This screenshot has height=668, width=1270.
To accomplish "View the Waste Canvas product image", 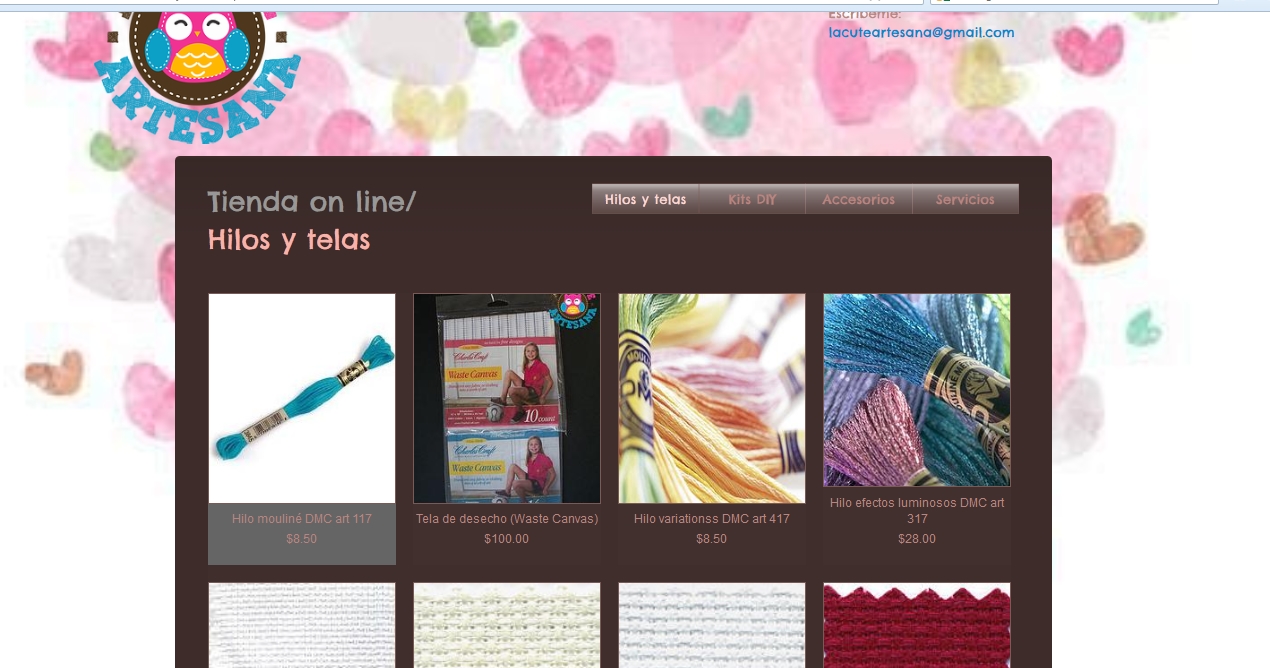I will (x=507, y=398).
